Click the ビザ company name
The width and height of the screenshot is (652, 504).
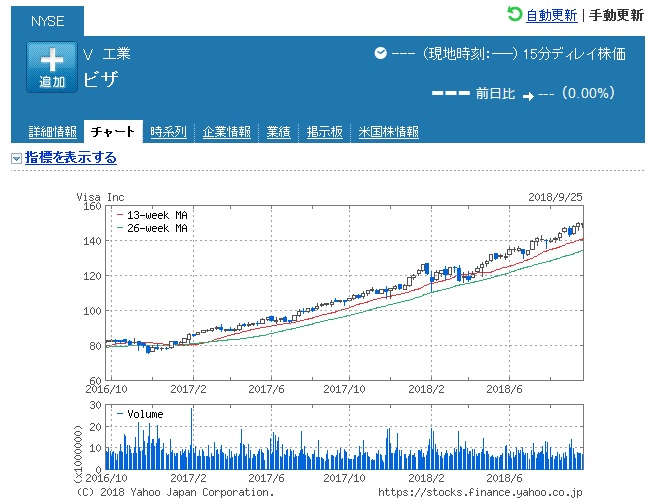click(101, 79)
